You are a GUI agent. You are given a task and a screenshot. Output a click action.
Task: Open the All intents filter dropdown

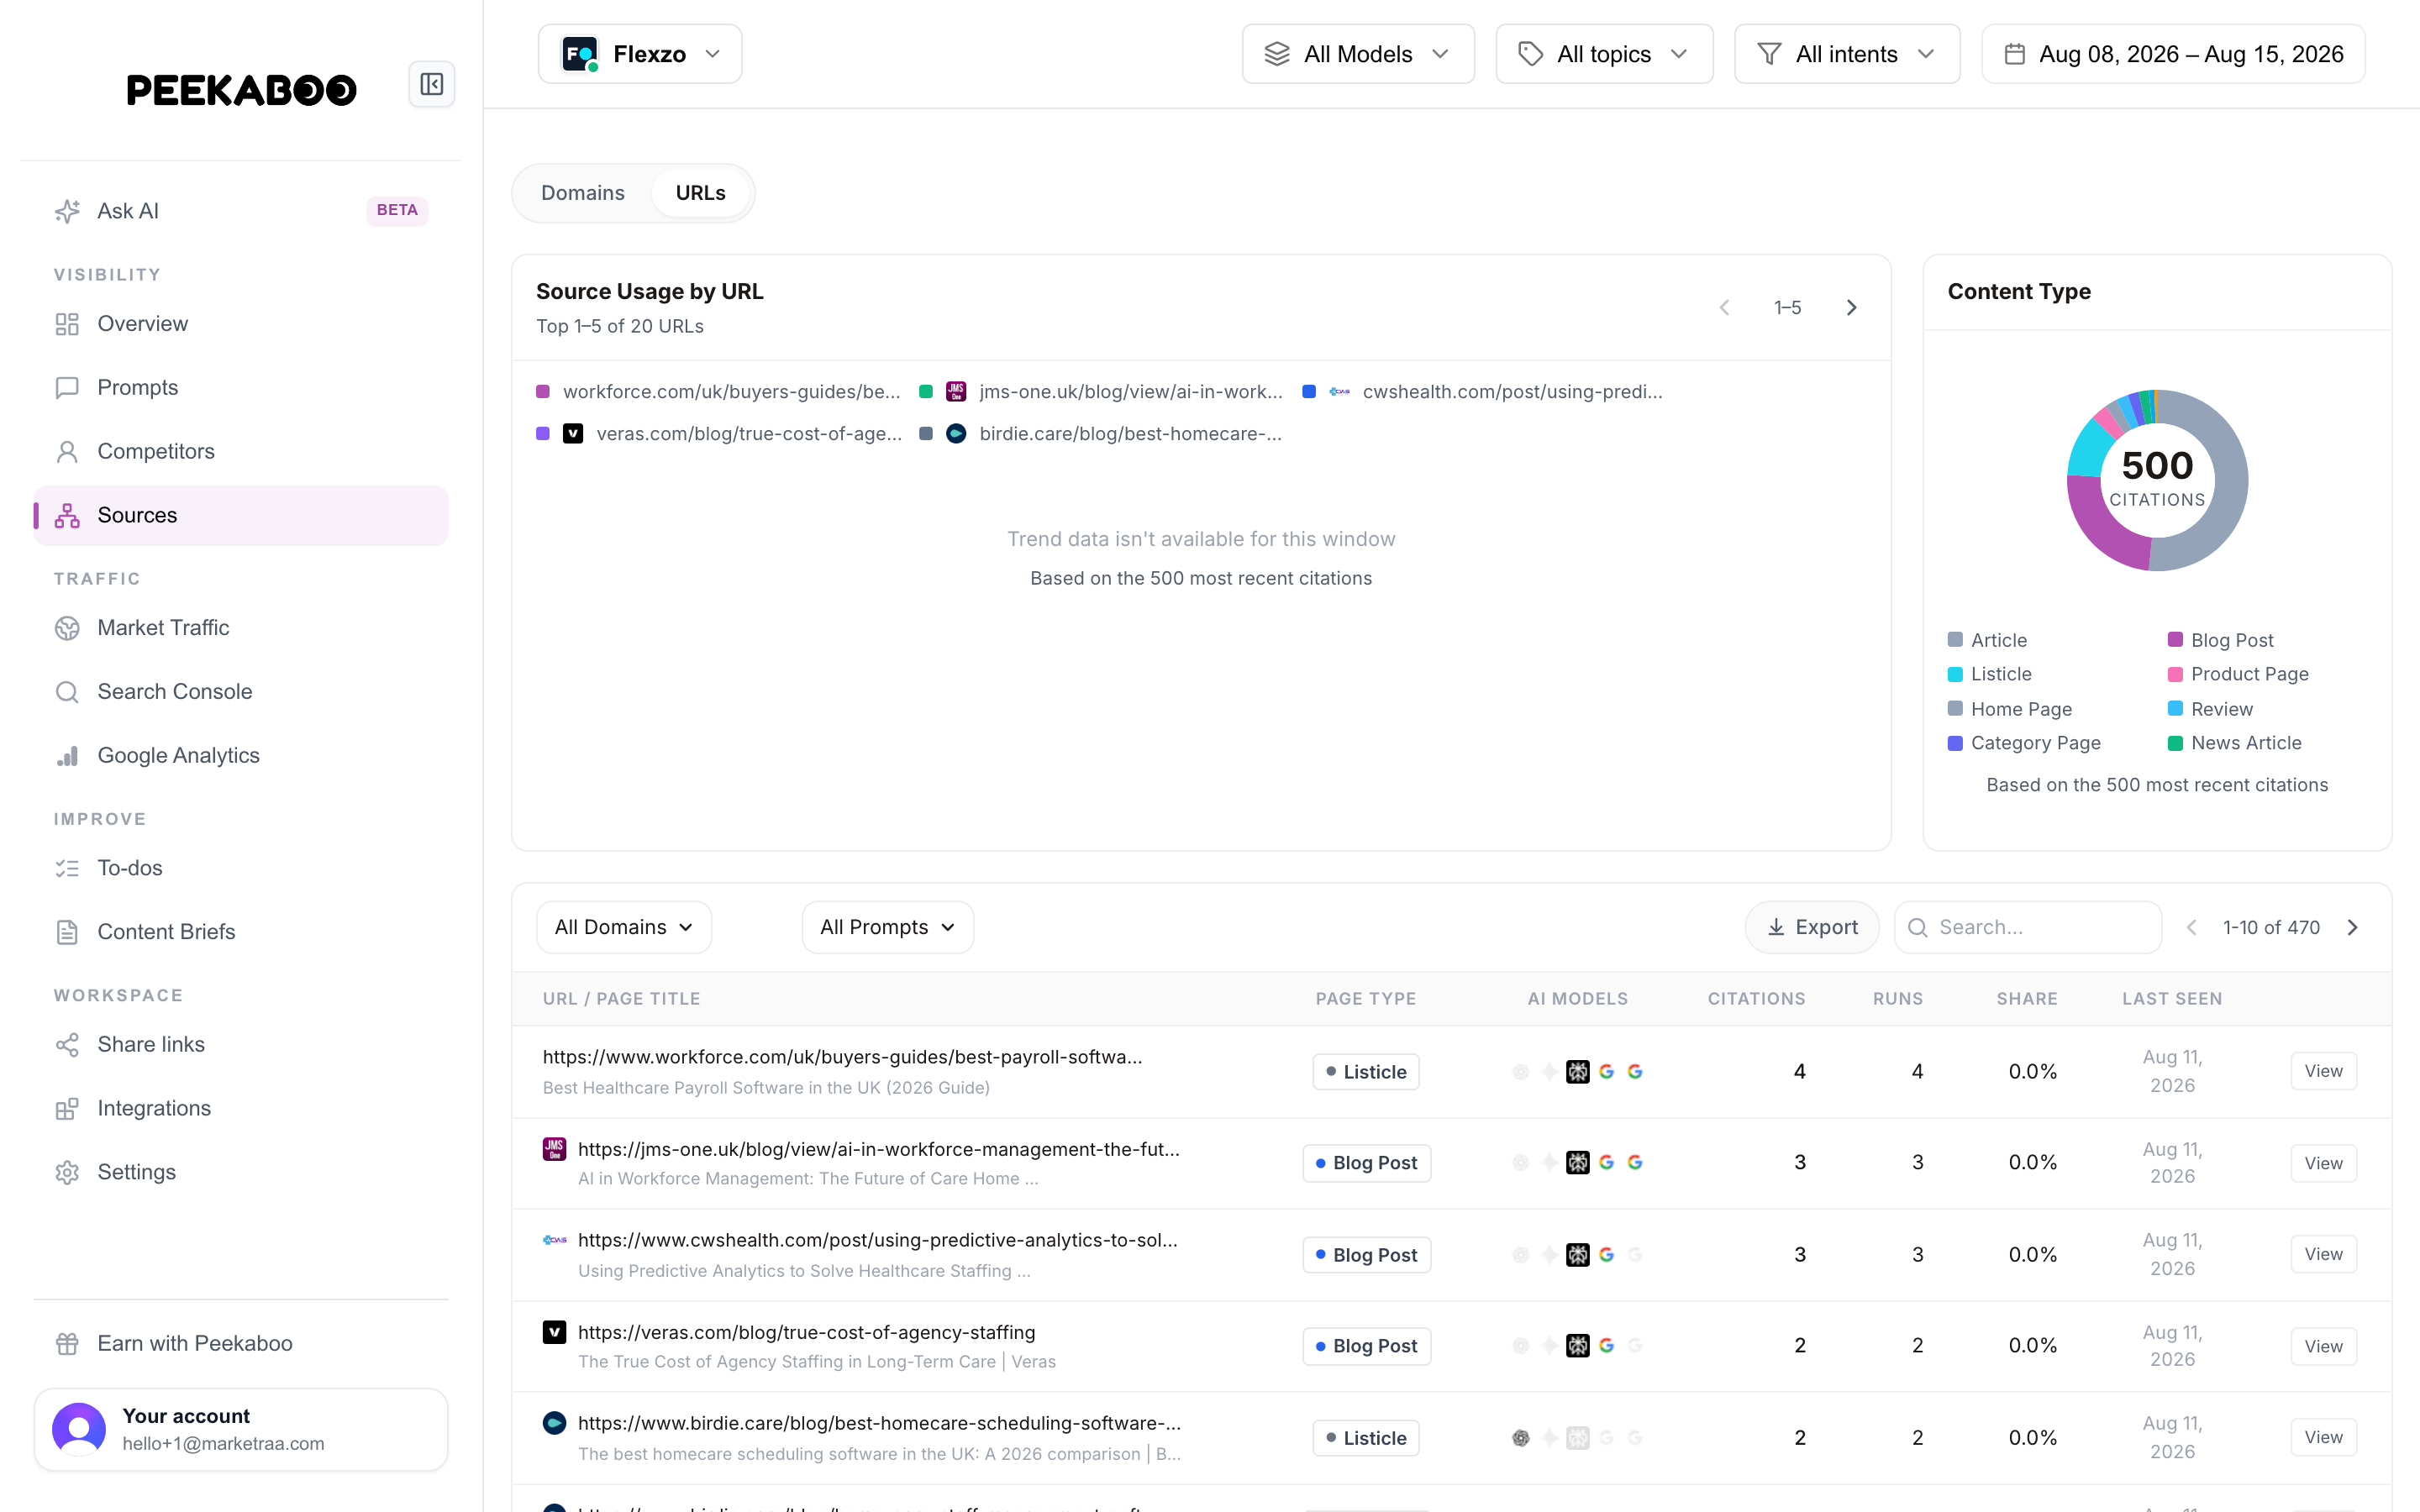click(1847, 54)
